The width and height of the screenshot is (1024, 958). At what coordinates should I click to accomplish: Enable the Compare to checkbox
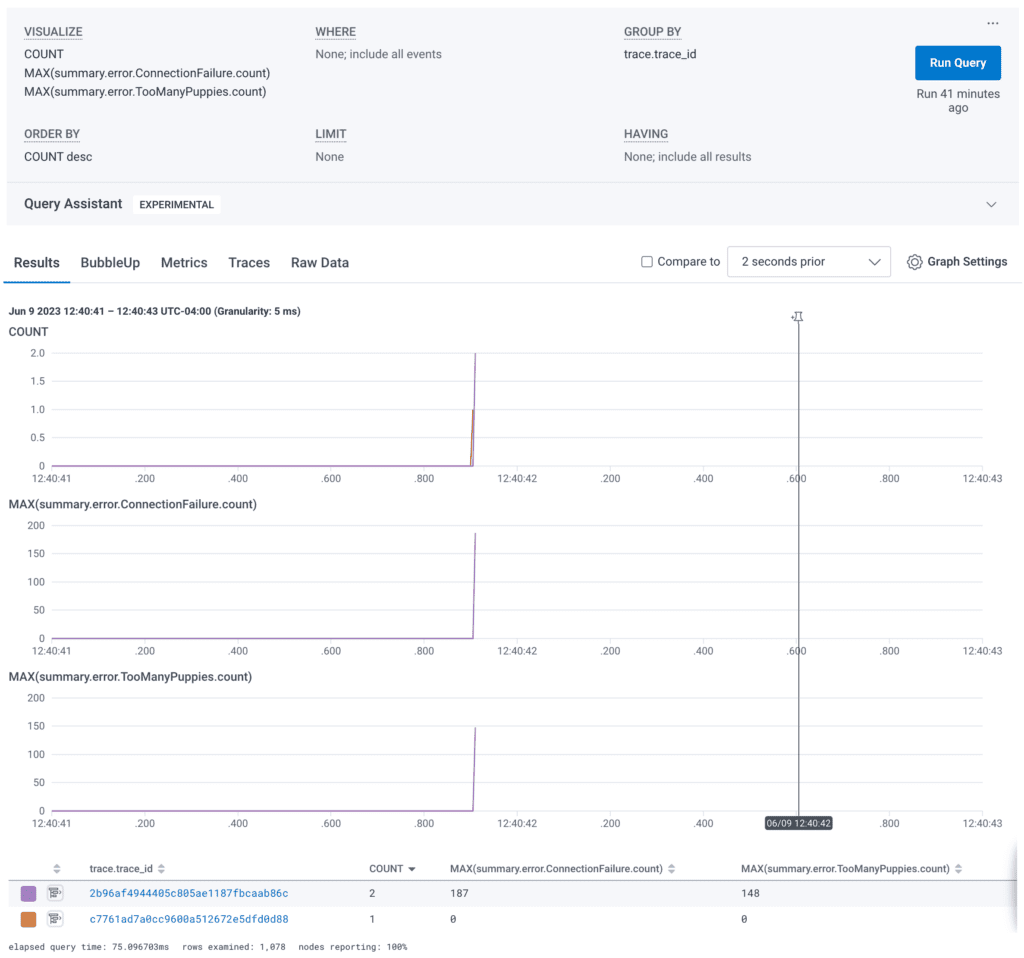[x=647, y=262]
